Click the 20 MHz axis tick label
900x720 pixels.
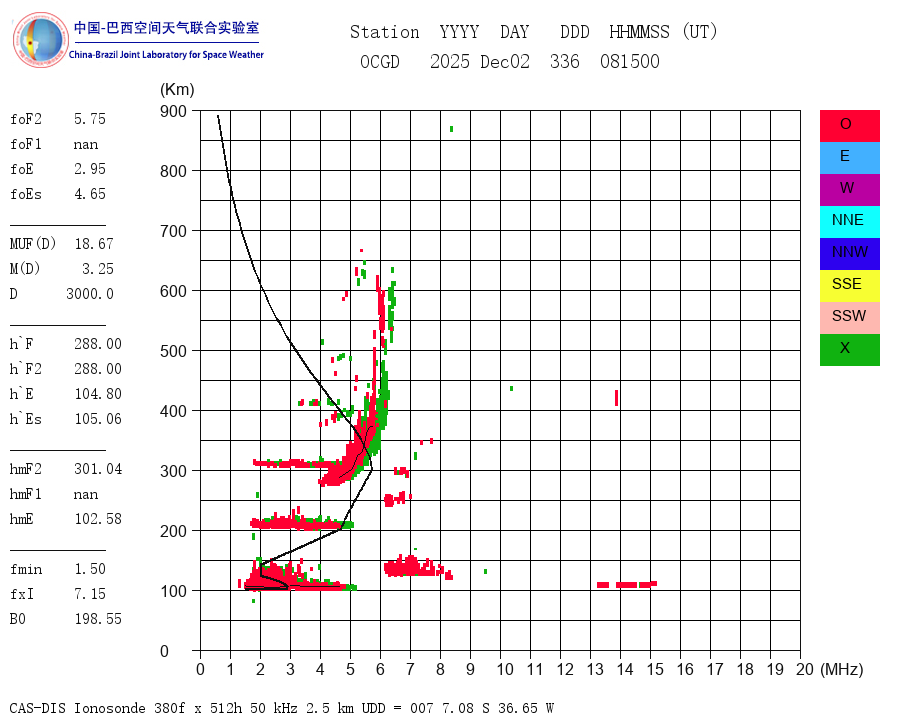point(805,669)
